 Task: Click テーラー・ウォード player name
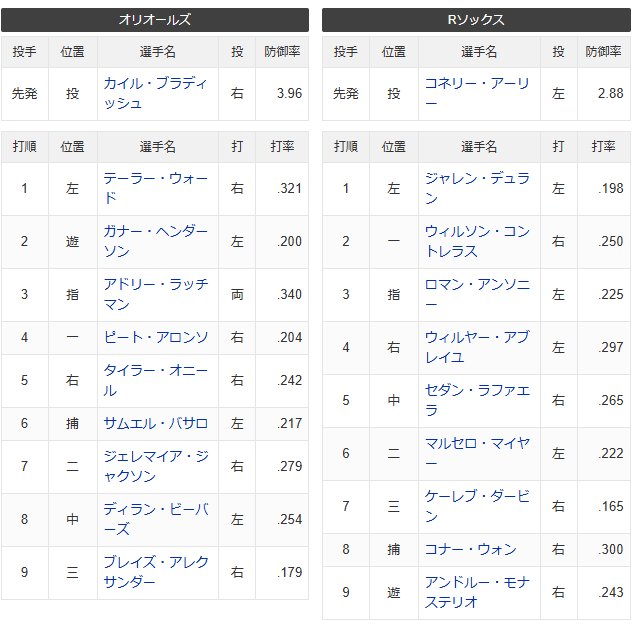click(x=156, y=188)
